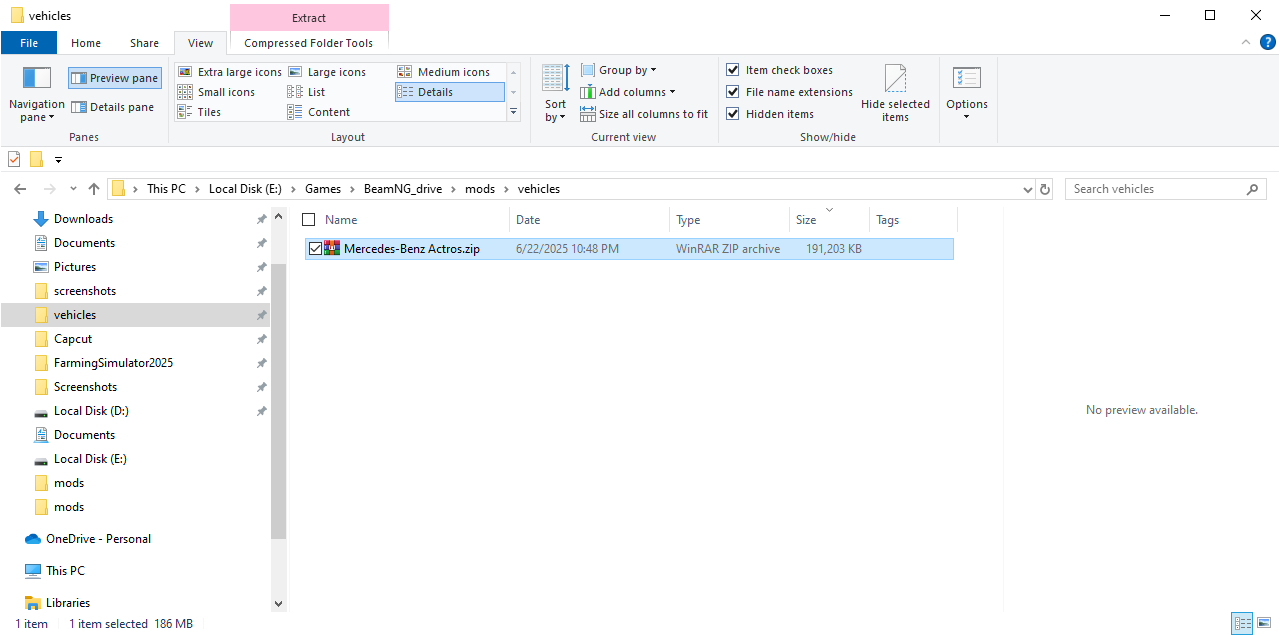Choose Large icons layout
Screen dimensions: 1280x636
click(327, 72)
